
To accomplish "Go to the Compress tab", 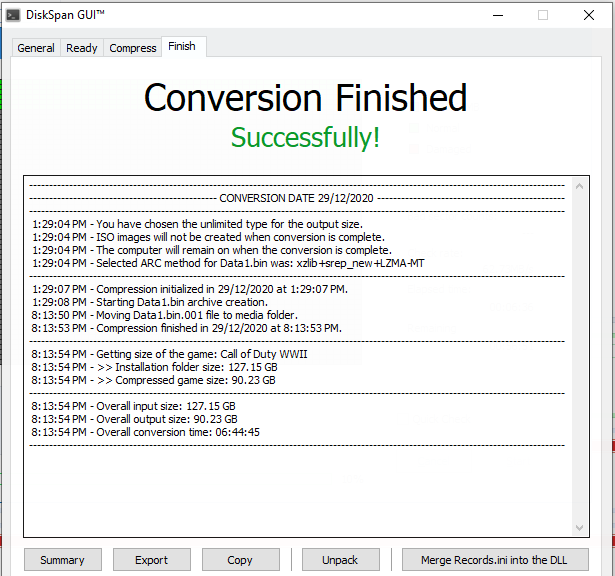I will click(x=133, y=48).
